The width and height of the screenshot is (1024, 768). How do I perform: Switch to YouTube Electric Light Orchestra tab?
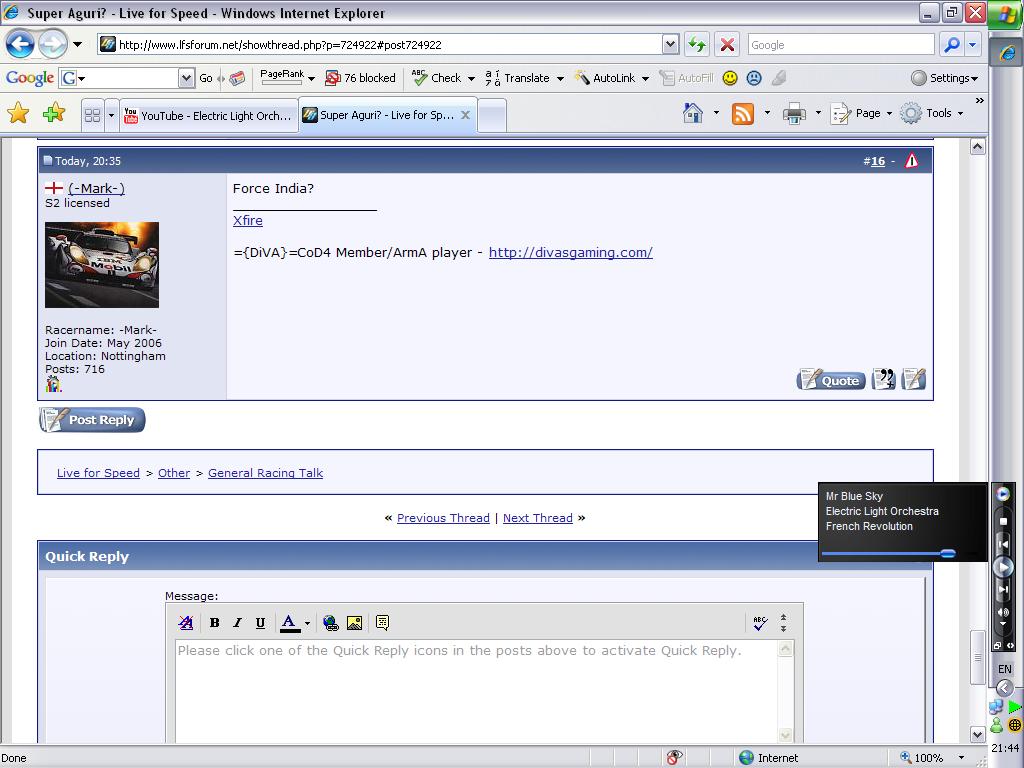(208, 116)
